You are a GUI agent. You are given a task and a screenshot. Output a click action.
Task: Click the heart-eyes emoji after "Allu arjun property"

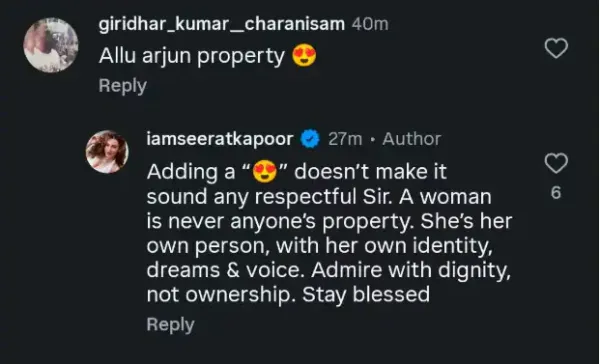[x=304, y=56]
